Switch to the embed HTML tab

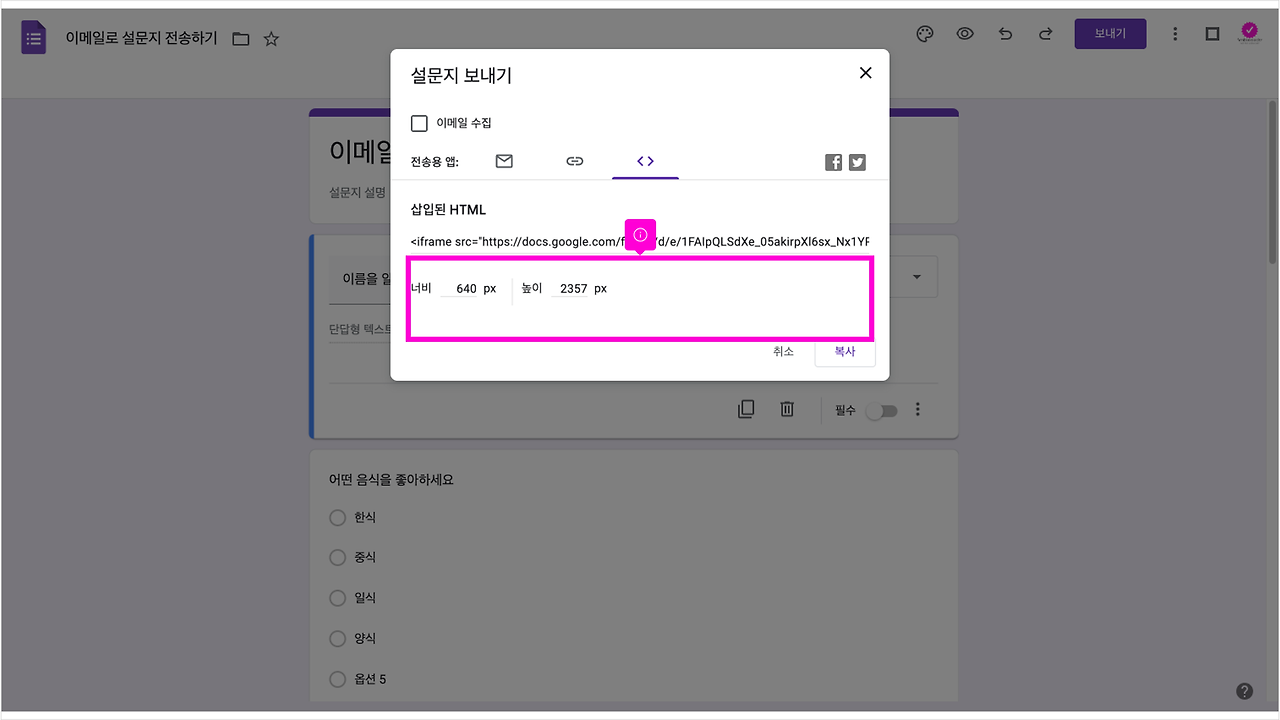[x=645, y=160]
